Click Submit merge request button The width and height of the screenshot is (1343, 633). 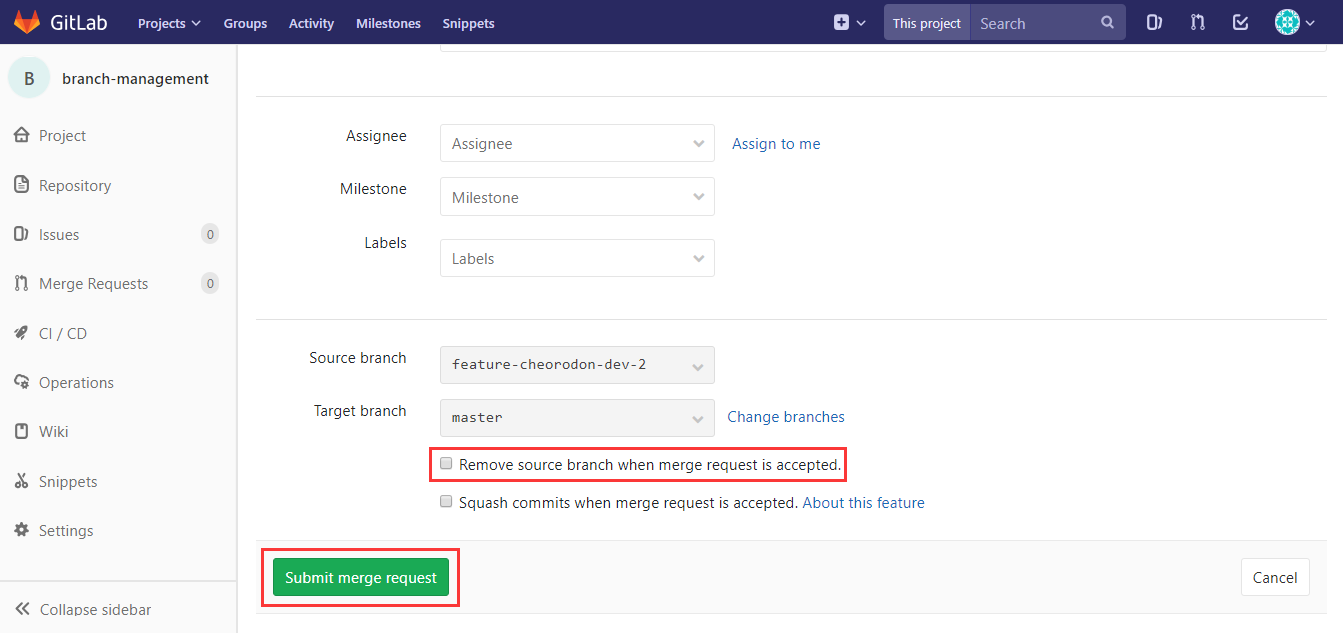(361, 577)
